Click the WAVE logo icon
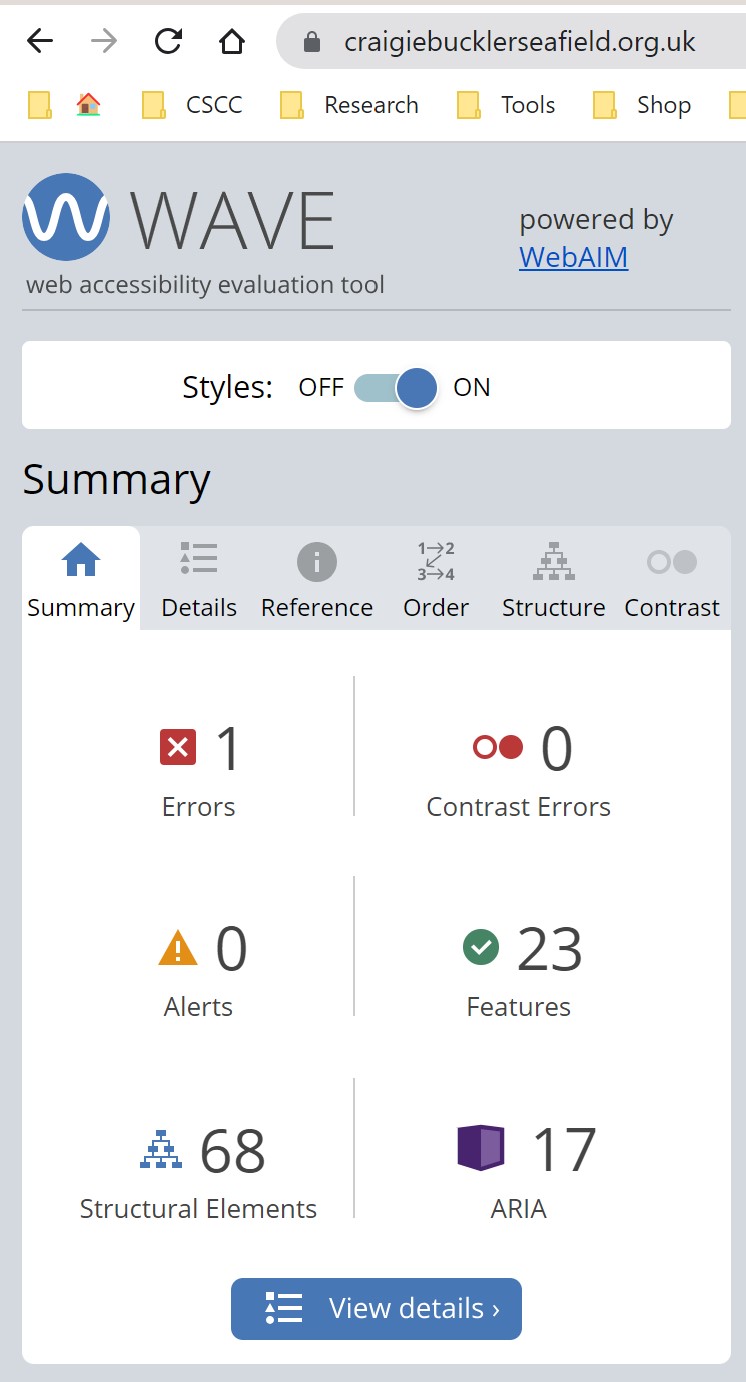The width and height of the screenshot is (746, 1382). tap(66, 217)
